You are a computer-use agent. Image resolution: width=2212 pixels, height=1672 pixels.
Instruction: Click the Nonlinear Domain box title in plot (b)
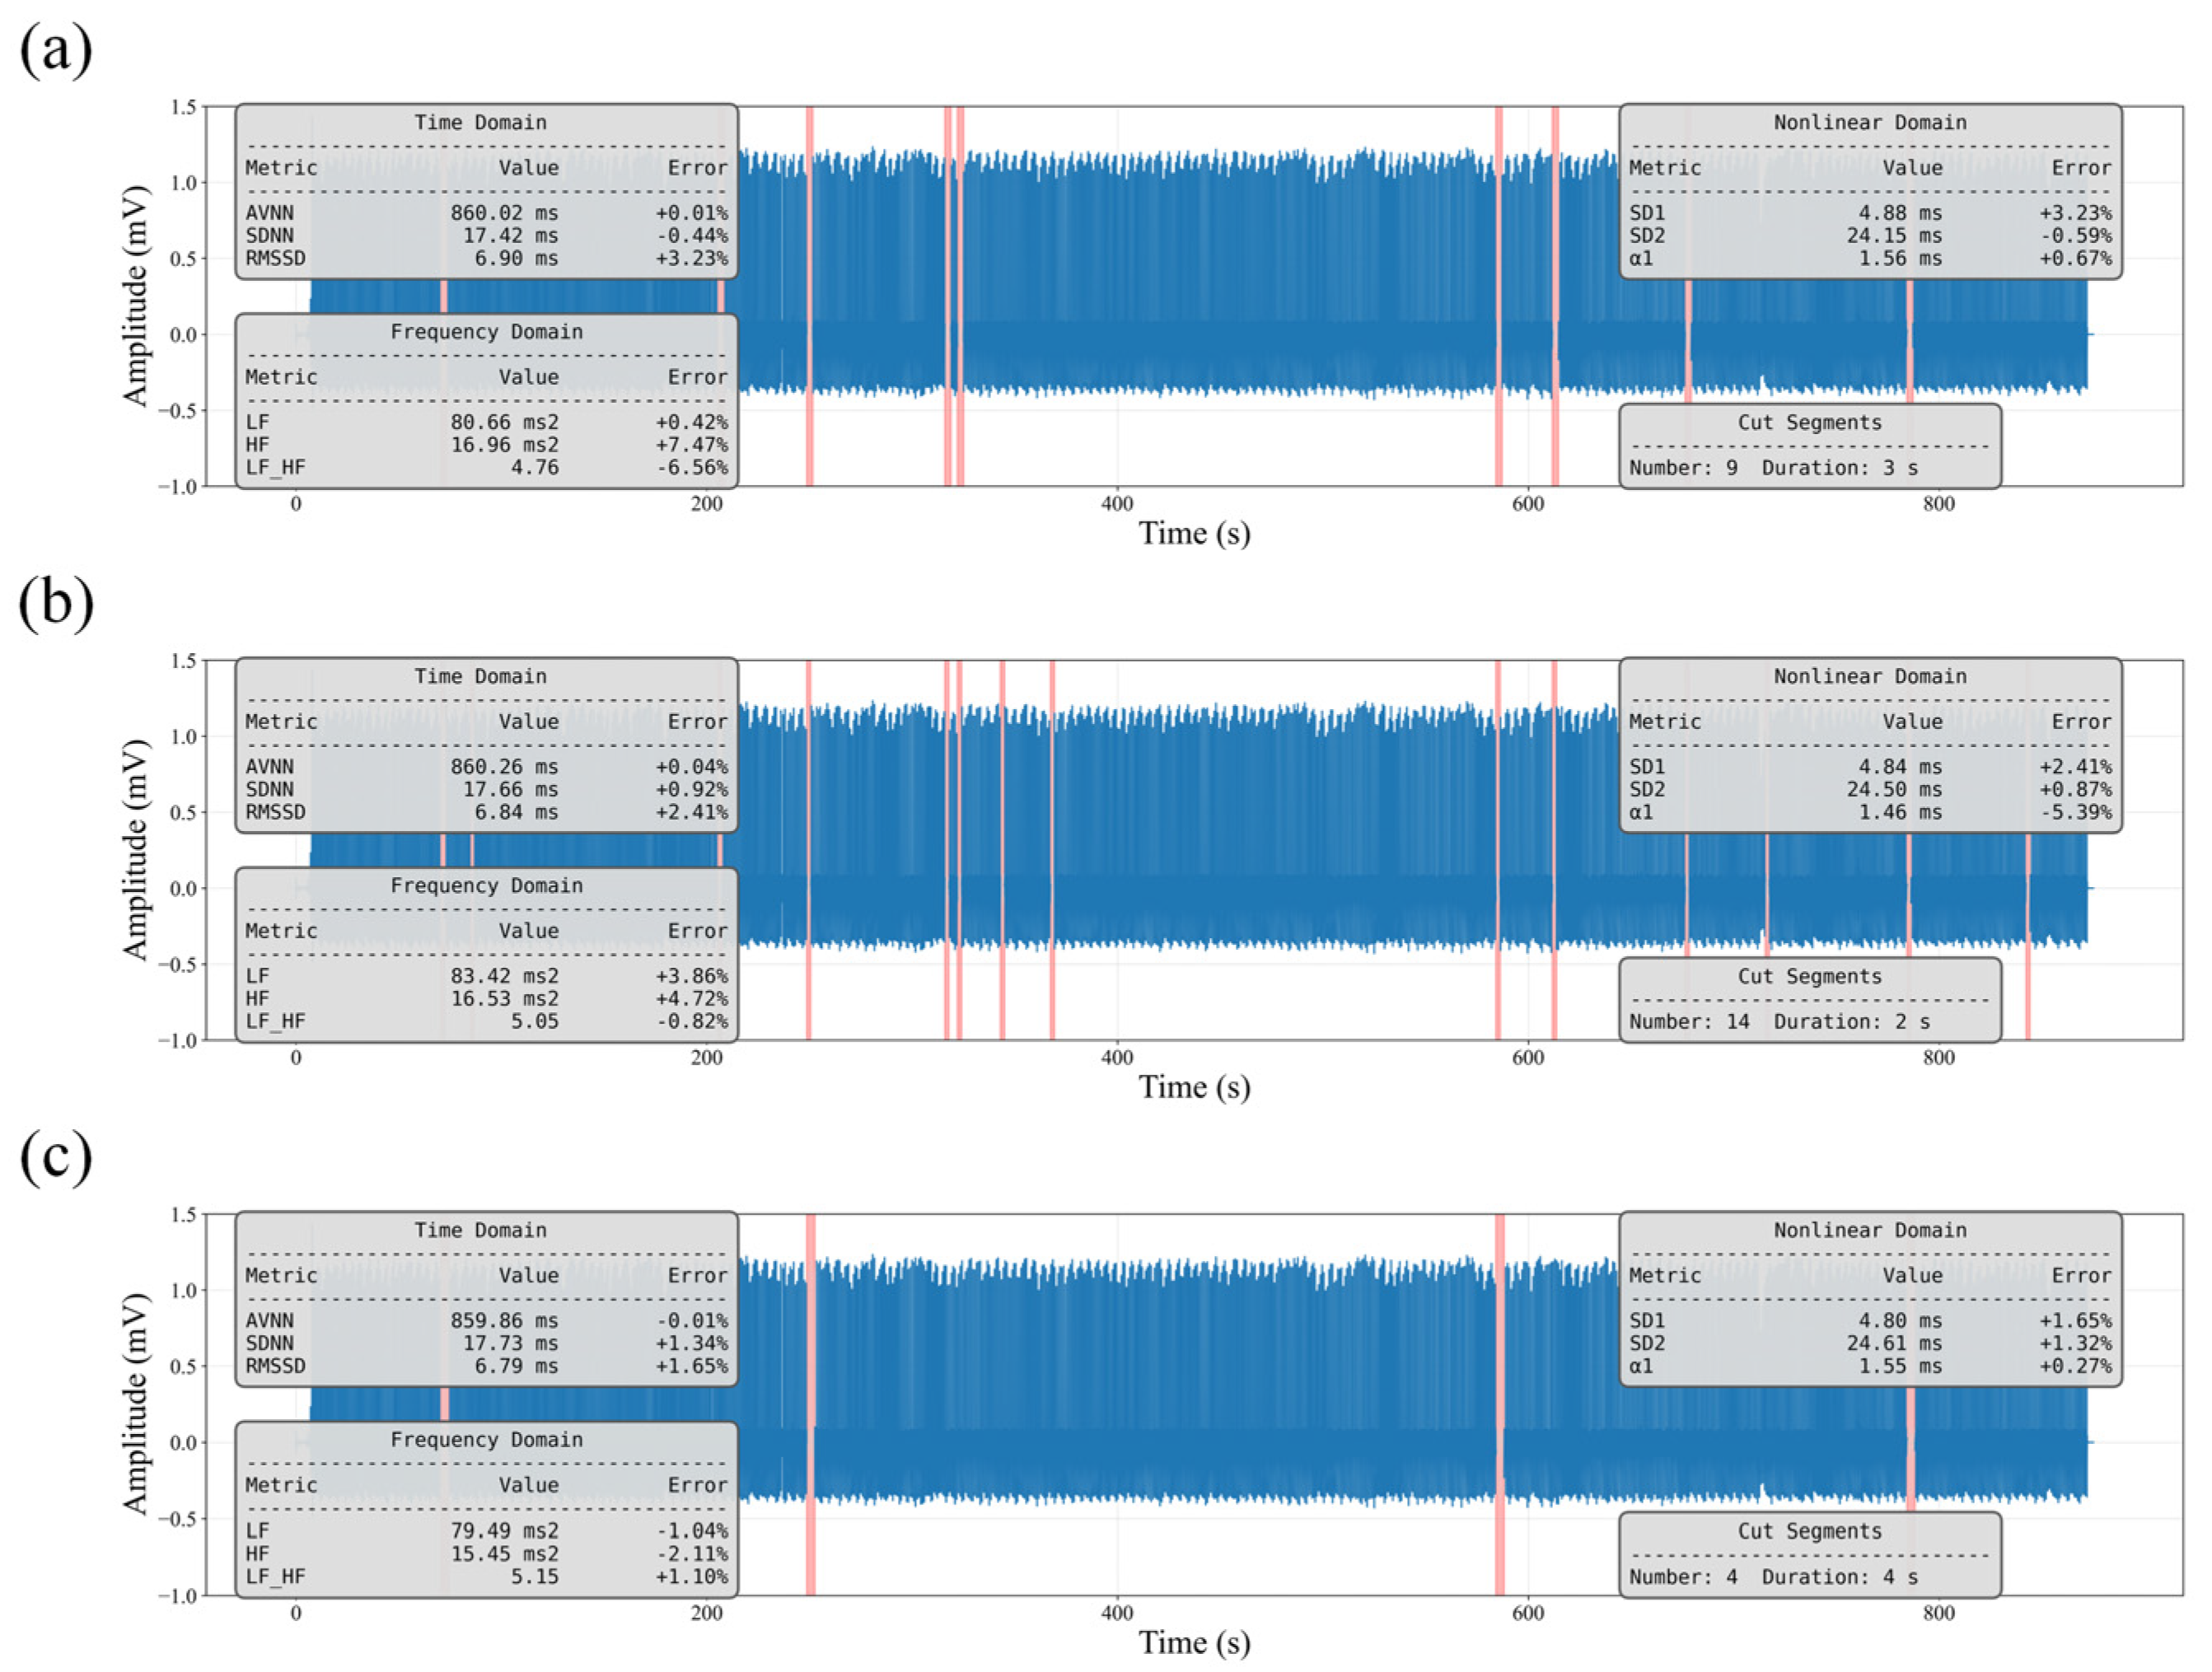(1869, 676)
